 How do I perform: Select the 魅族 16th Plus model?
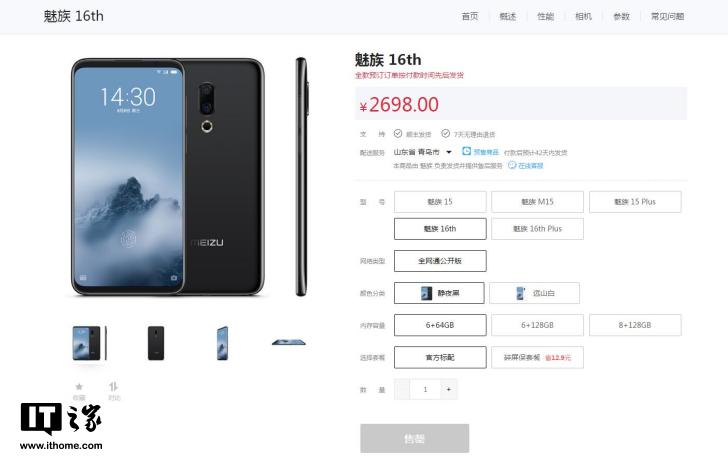[x=537, y=228]
